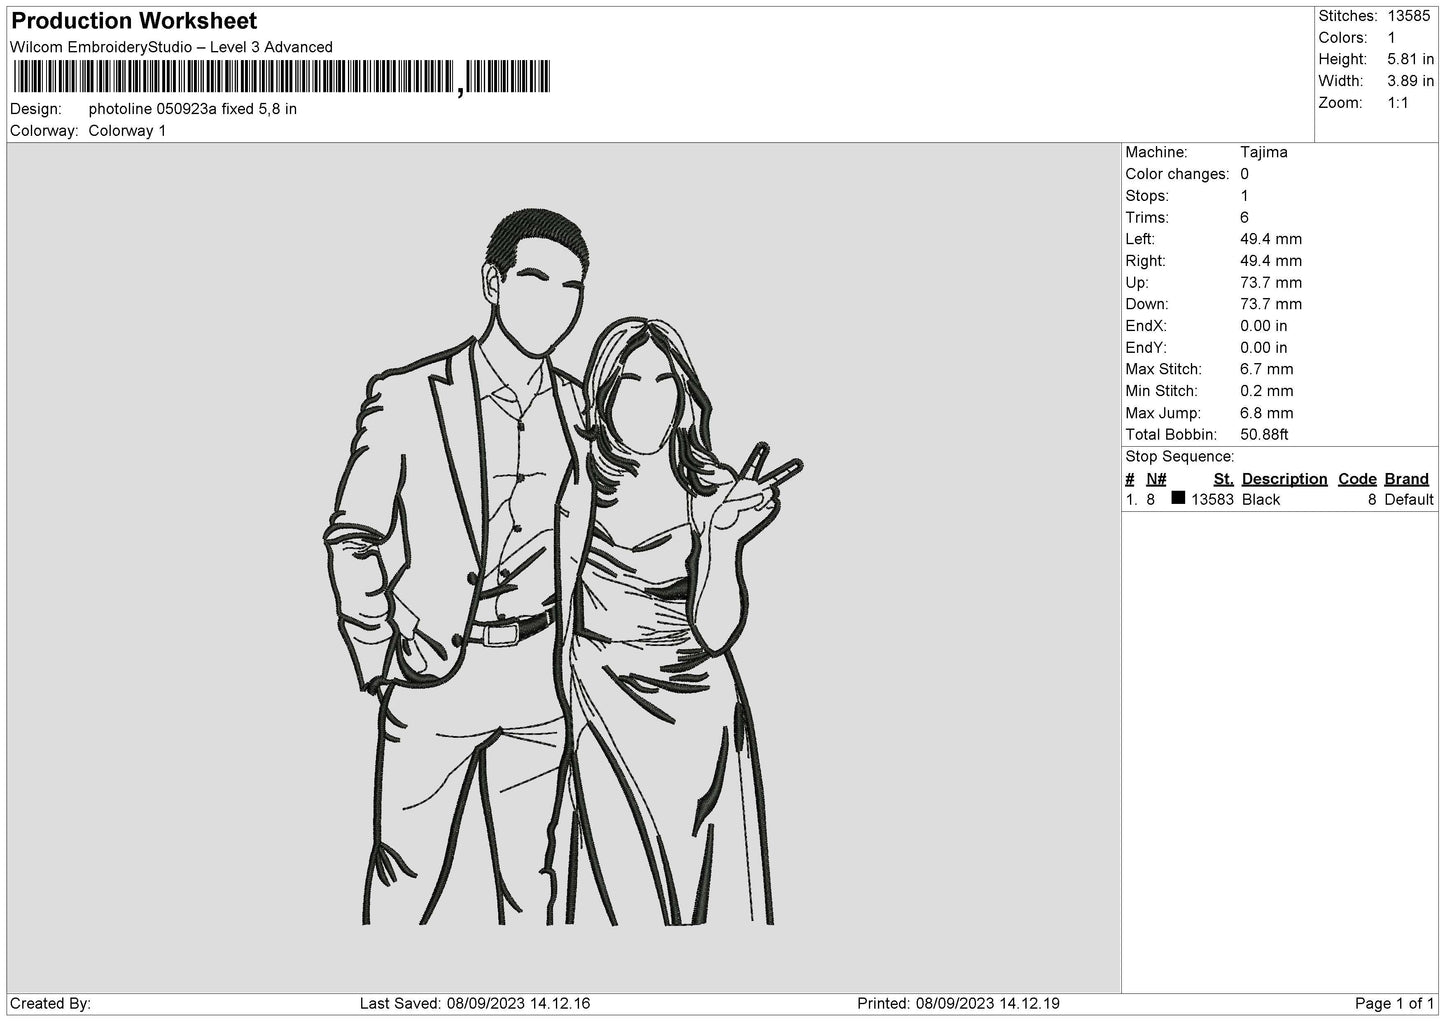
Task: Click the Machine value 'Tajima'
Action: click(x=1264, y=152)
